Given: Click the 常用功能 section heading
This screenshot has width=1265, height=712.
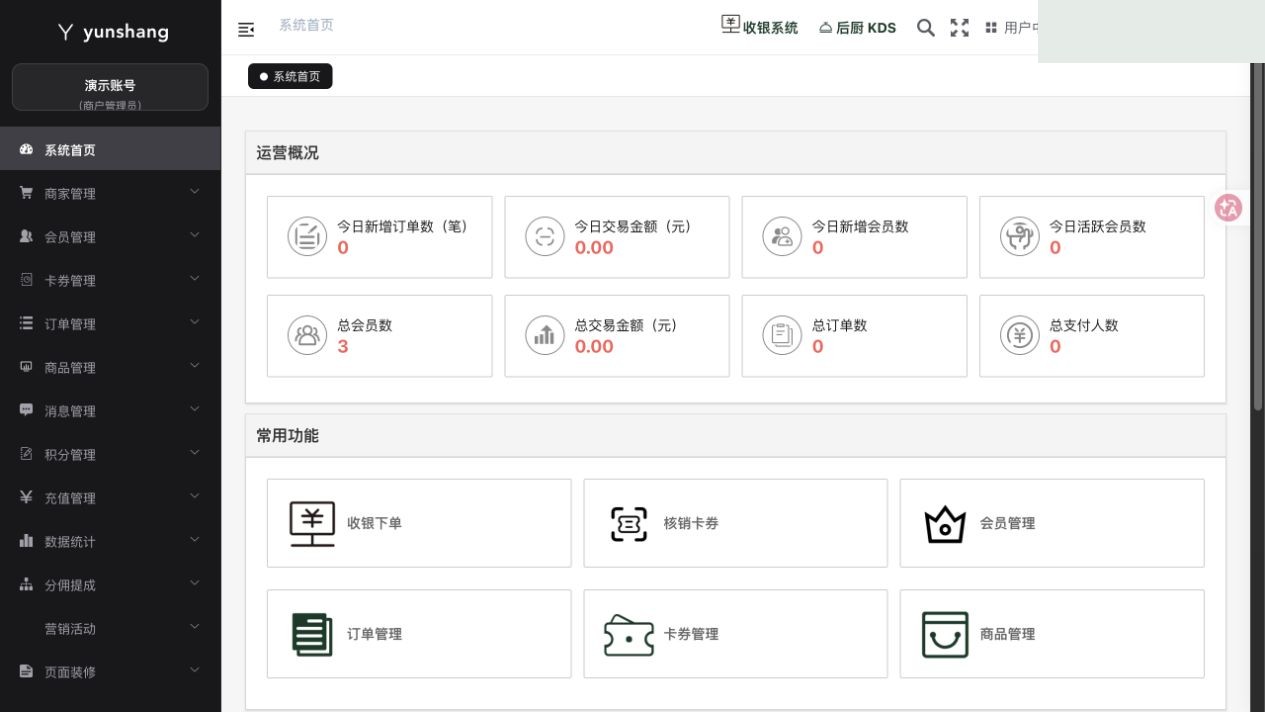Looking at the screenshot, I should click(x=287, y=436).
